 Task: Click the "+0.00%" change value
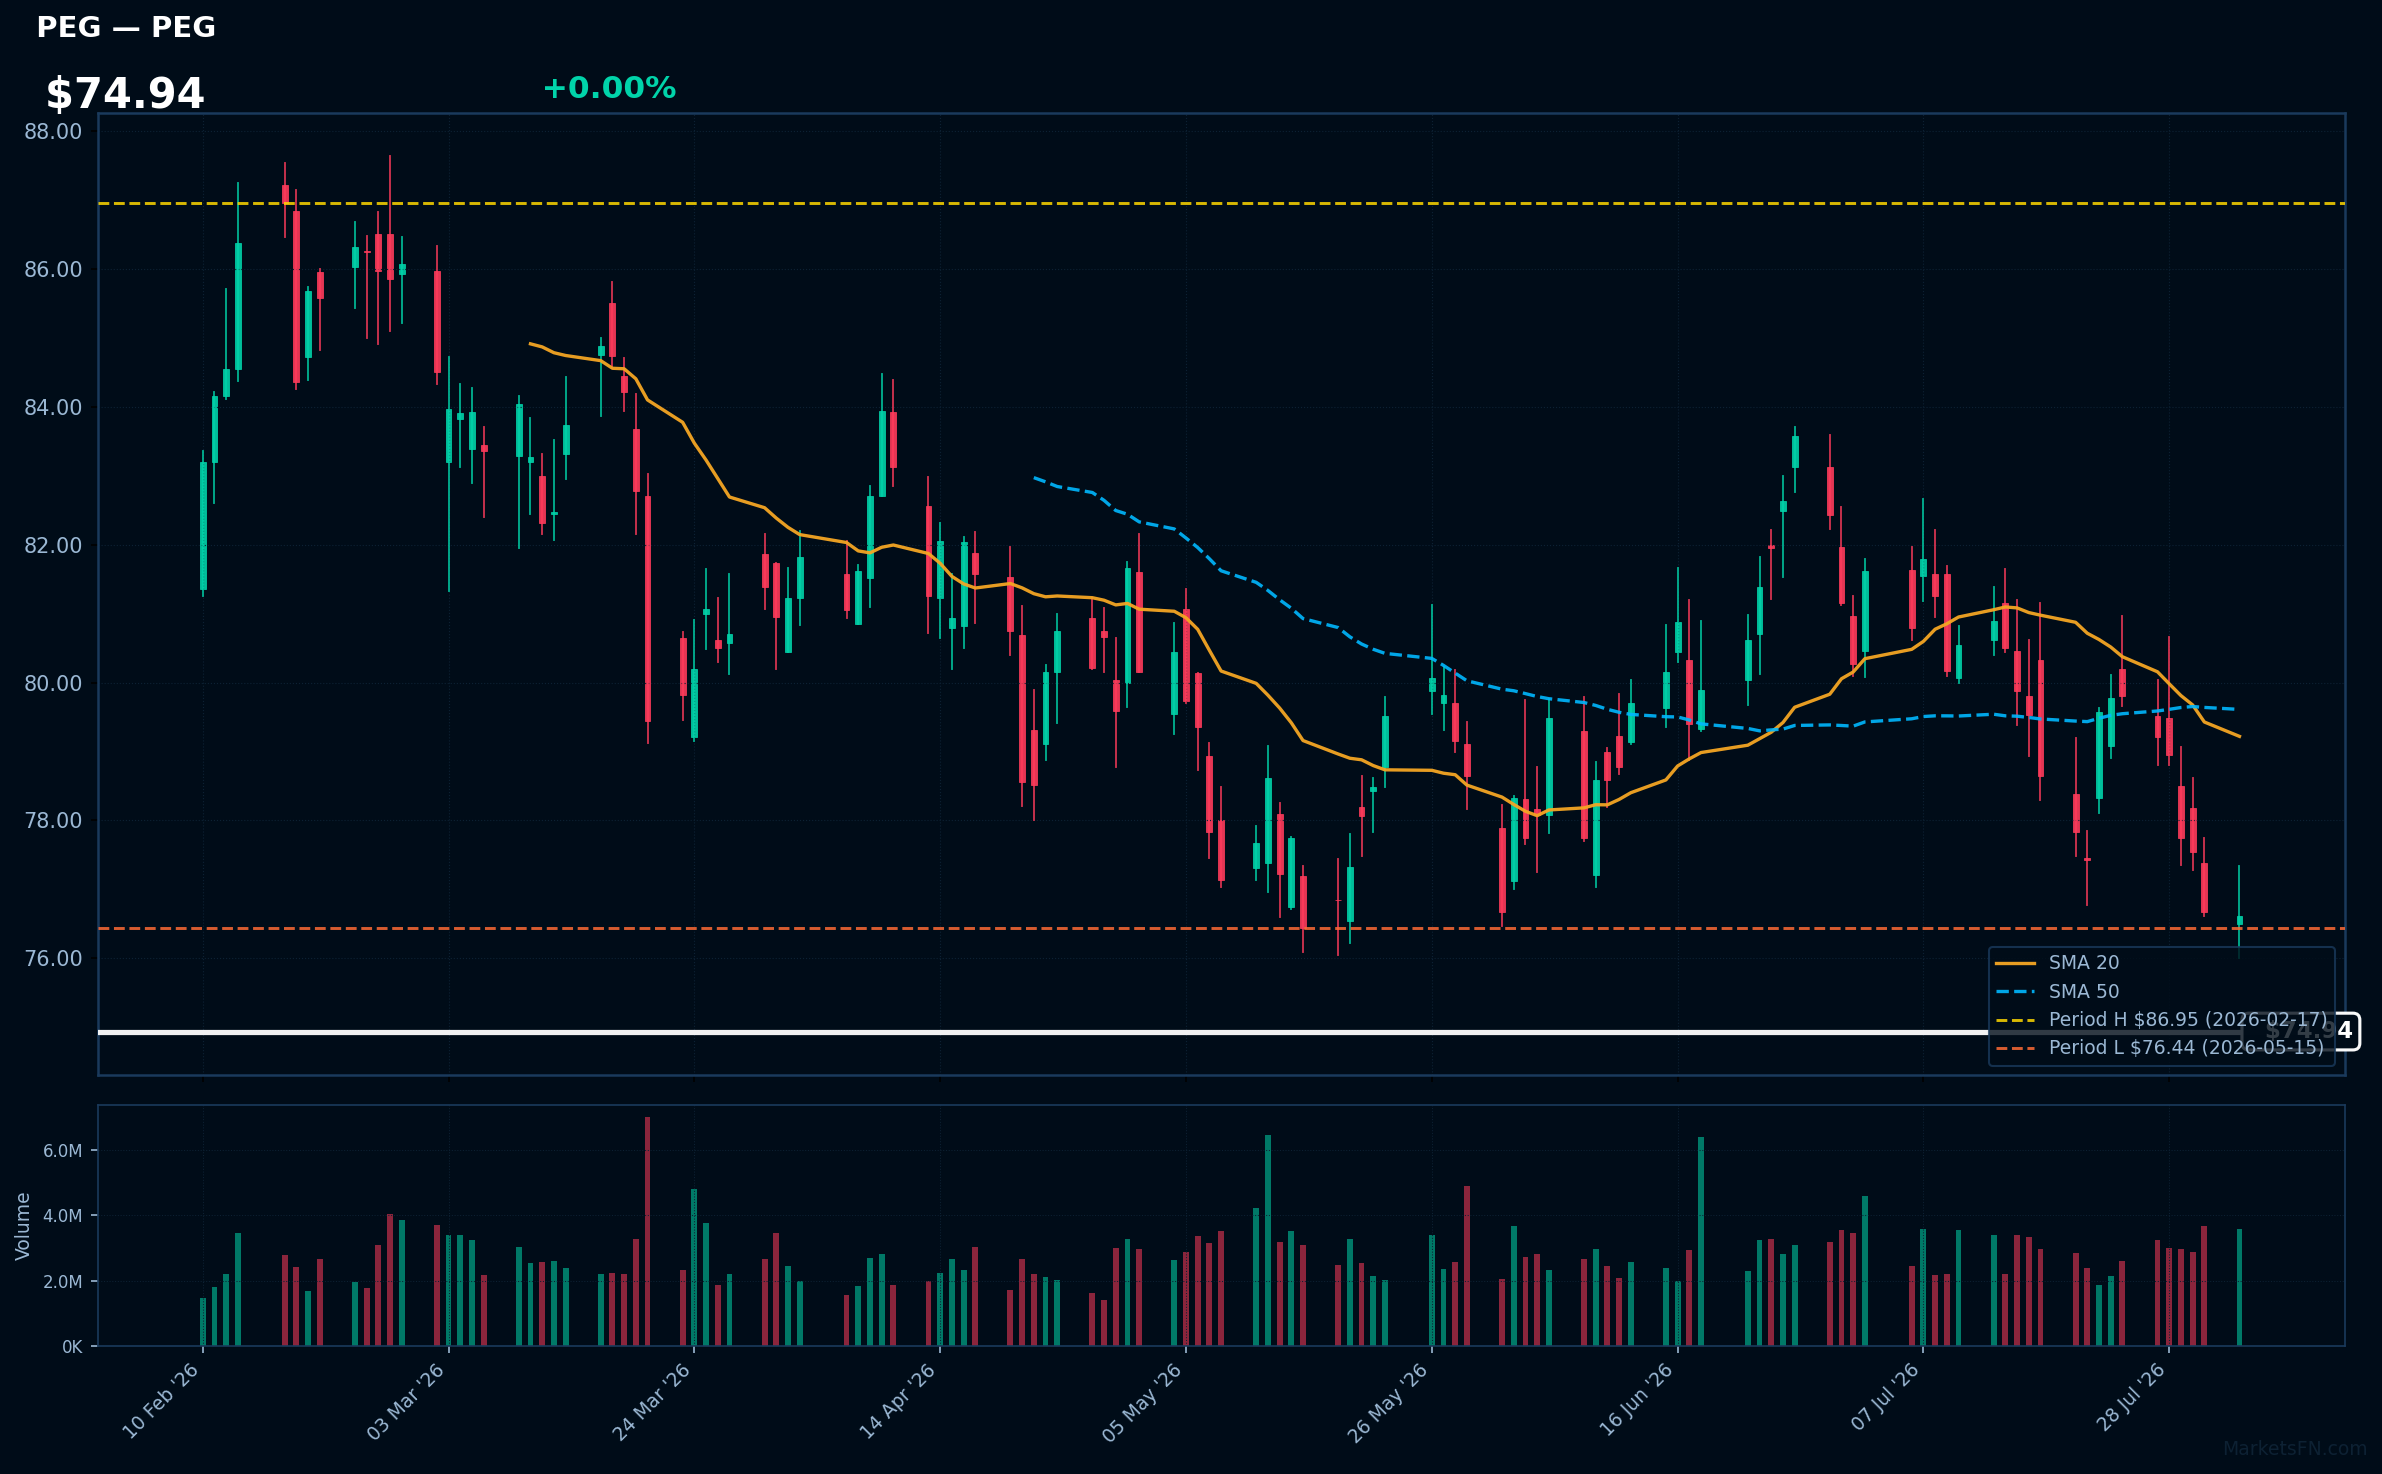tap(609, 88)
